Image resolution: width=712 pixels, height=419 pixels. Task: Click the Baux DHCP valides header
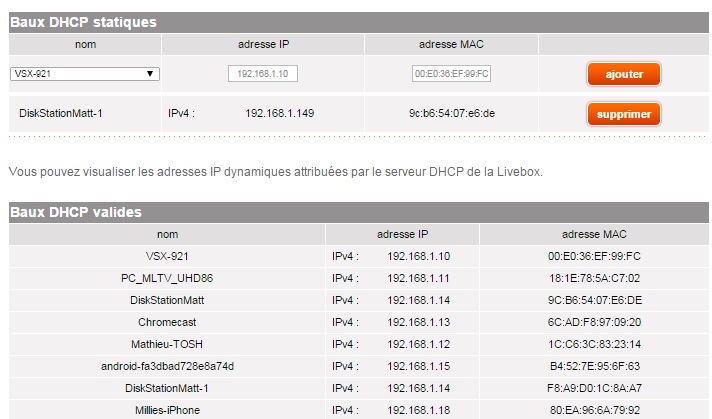coord(76,212)
